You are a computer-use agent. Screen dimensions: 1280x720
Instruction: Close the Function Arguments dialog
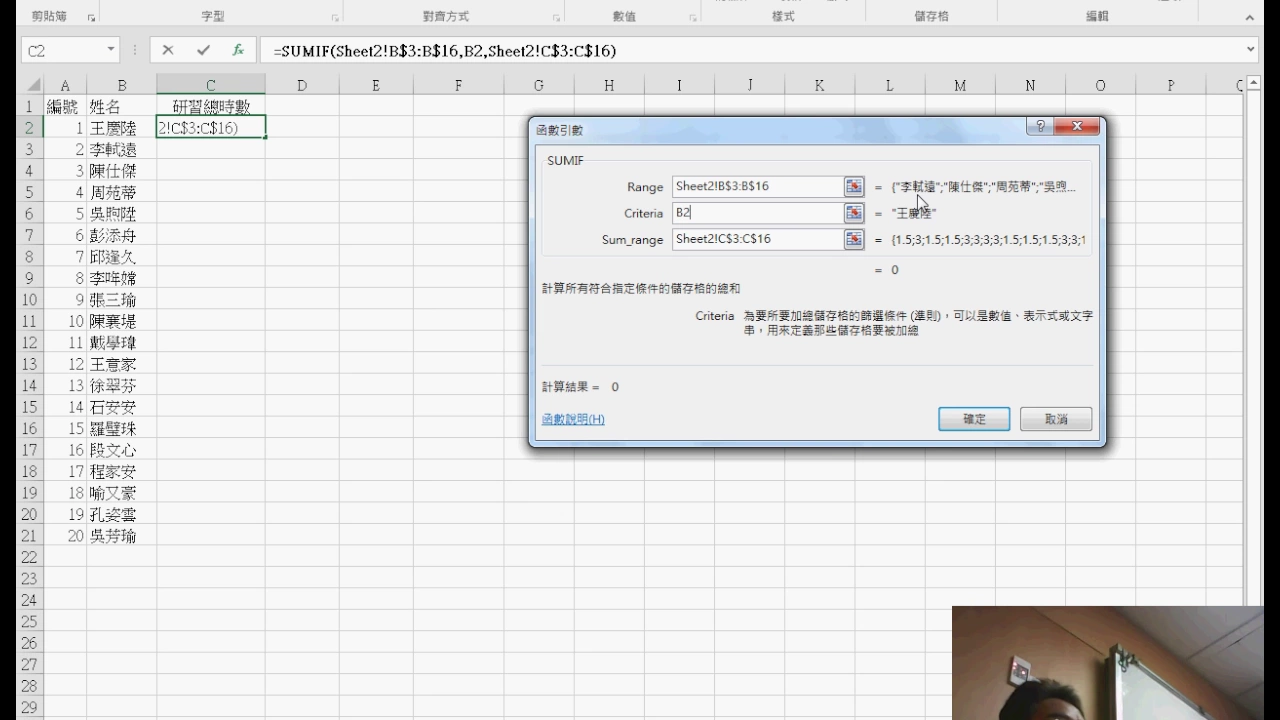pos(1077,127)
